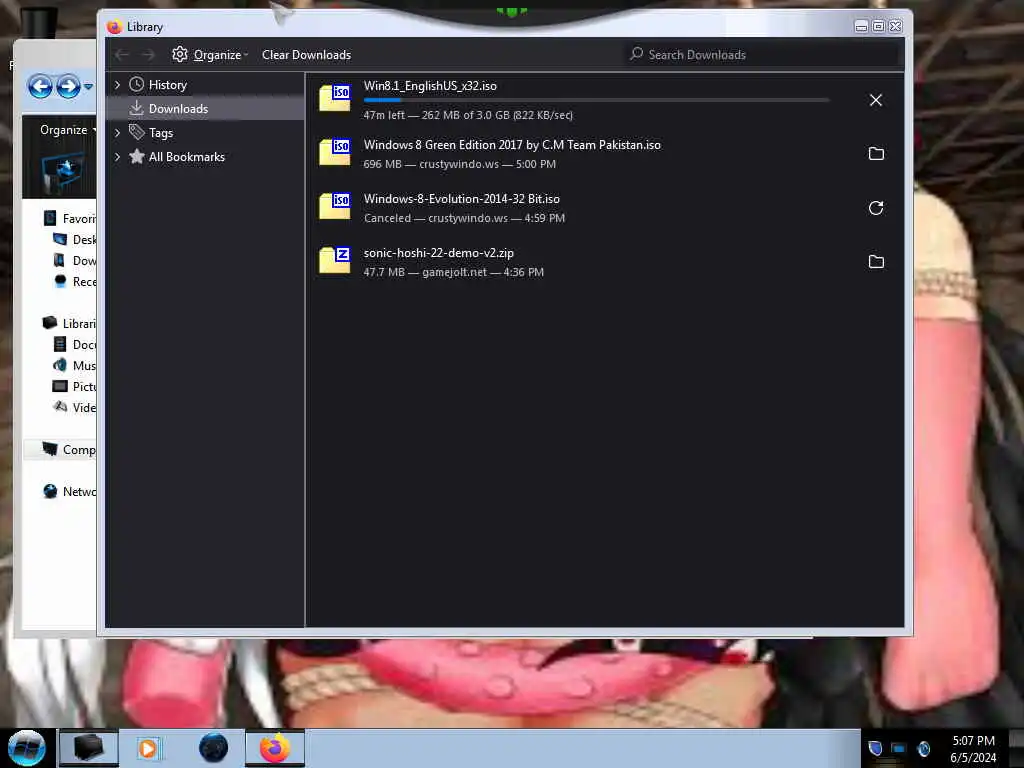Screen dimensions: 1024x768
Task: Select the Win8.1_EnglishUS_x32.iso file name
Action: coord(430,86)
